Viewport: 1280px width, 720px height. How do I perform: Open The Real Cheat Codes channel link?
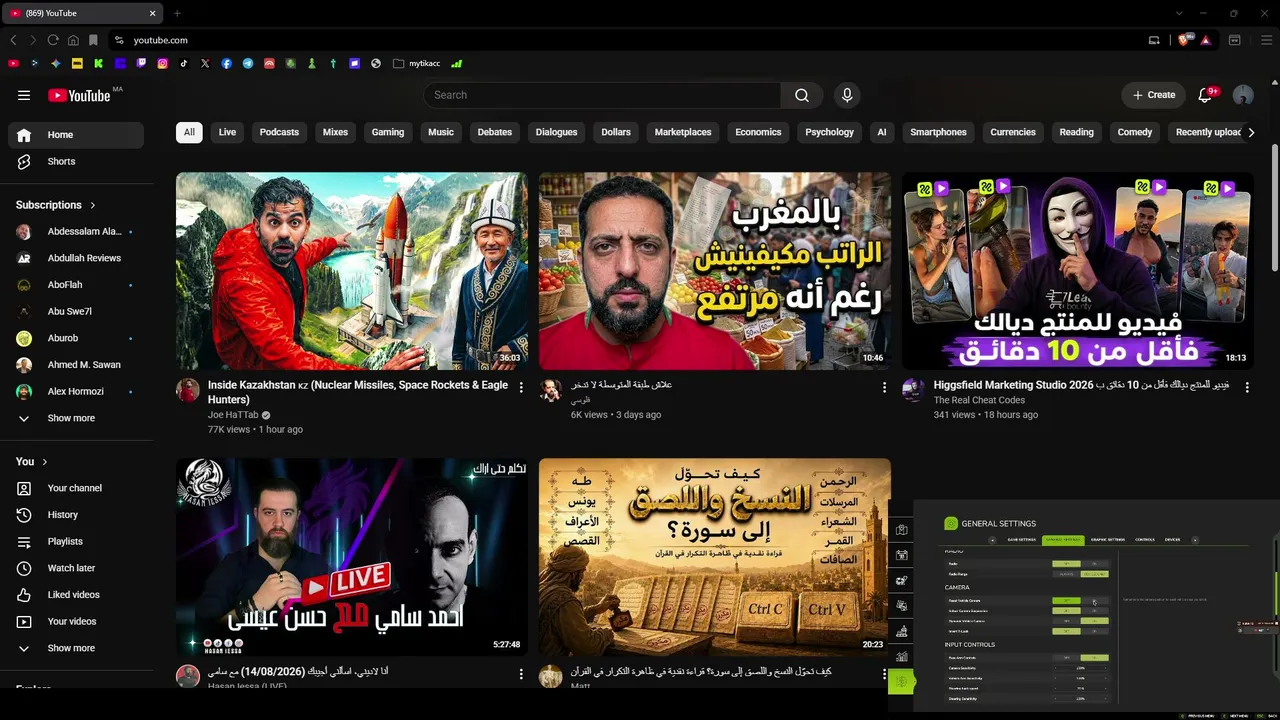tap(979, 400)
